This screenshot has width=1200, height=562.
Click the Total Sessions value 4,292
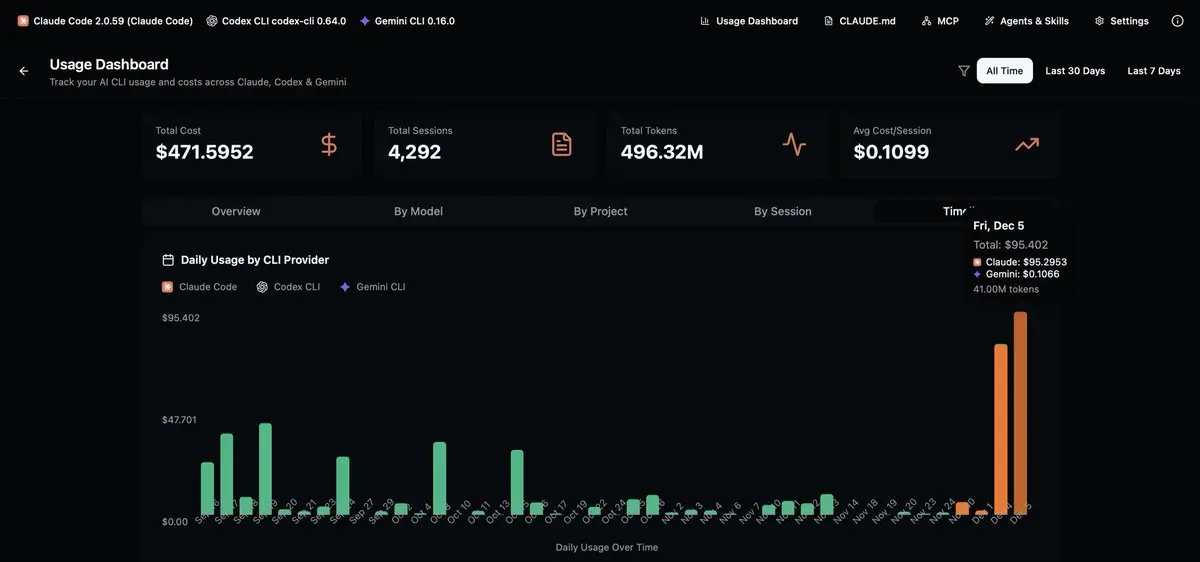tap(414, 152)
